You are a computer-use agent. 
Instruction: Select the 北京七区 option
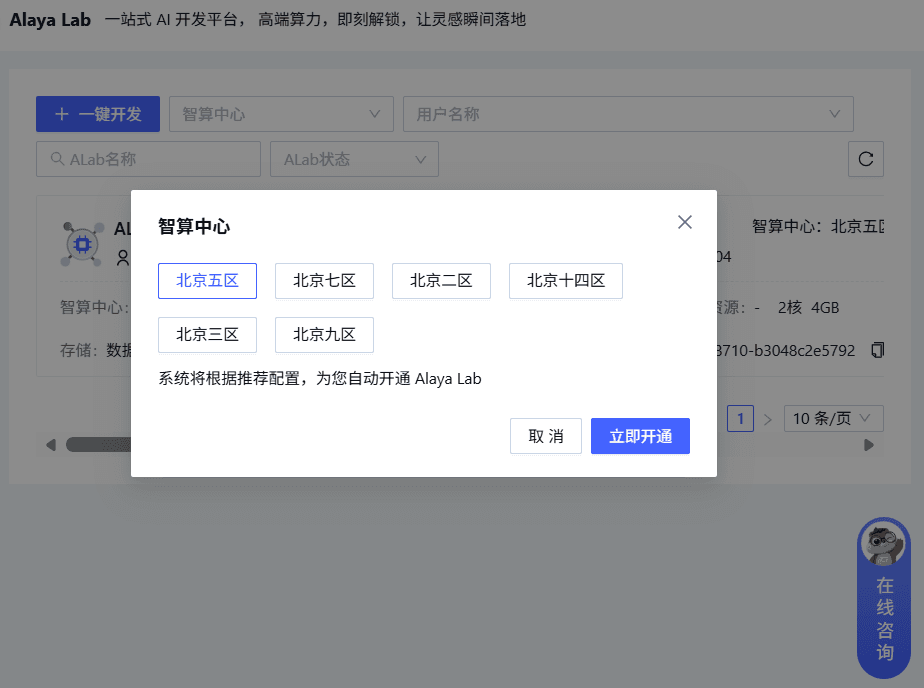point(324,281)
